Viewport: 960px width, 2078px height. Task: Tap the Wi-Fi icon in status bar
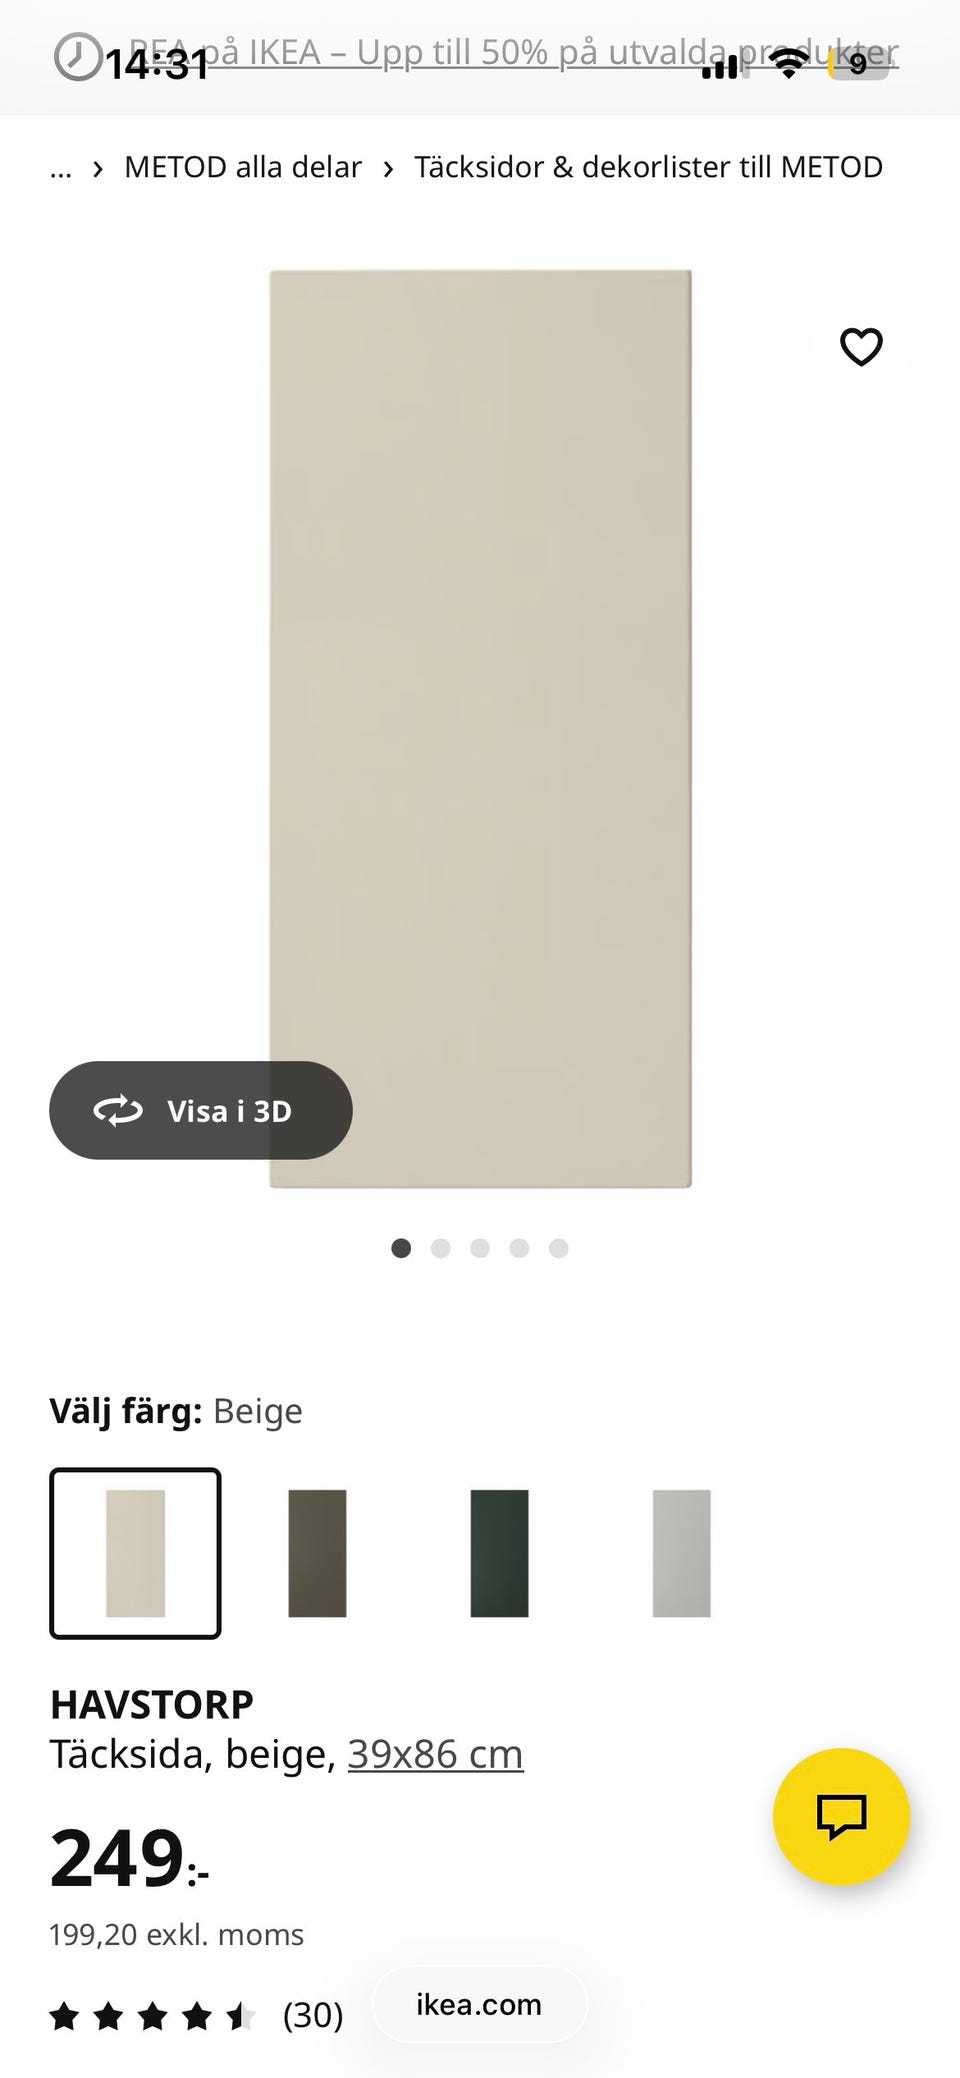click(x=789, y=65)
